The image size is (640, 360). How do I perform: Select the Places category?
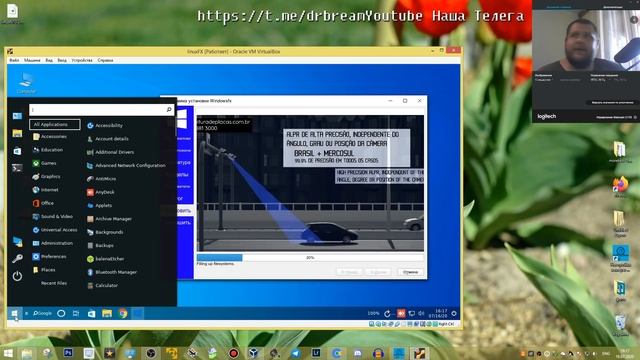(44, 270)
